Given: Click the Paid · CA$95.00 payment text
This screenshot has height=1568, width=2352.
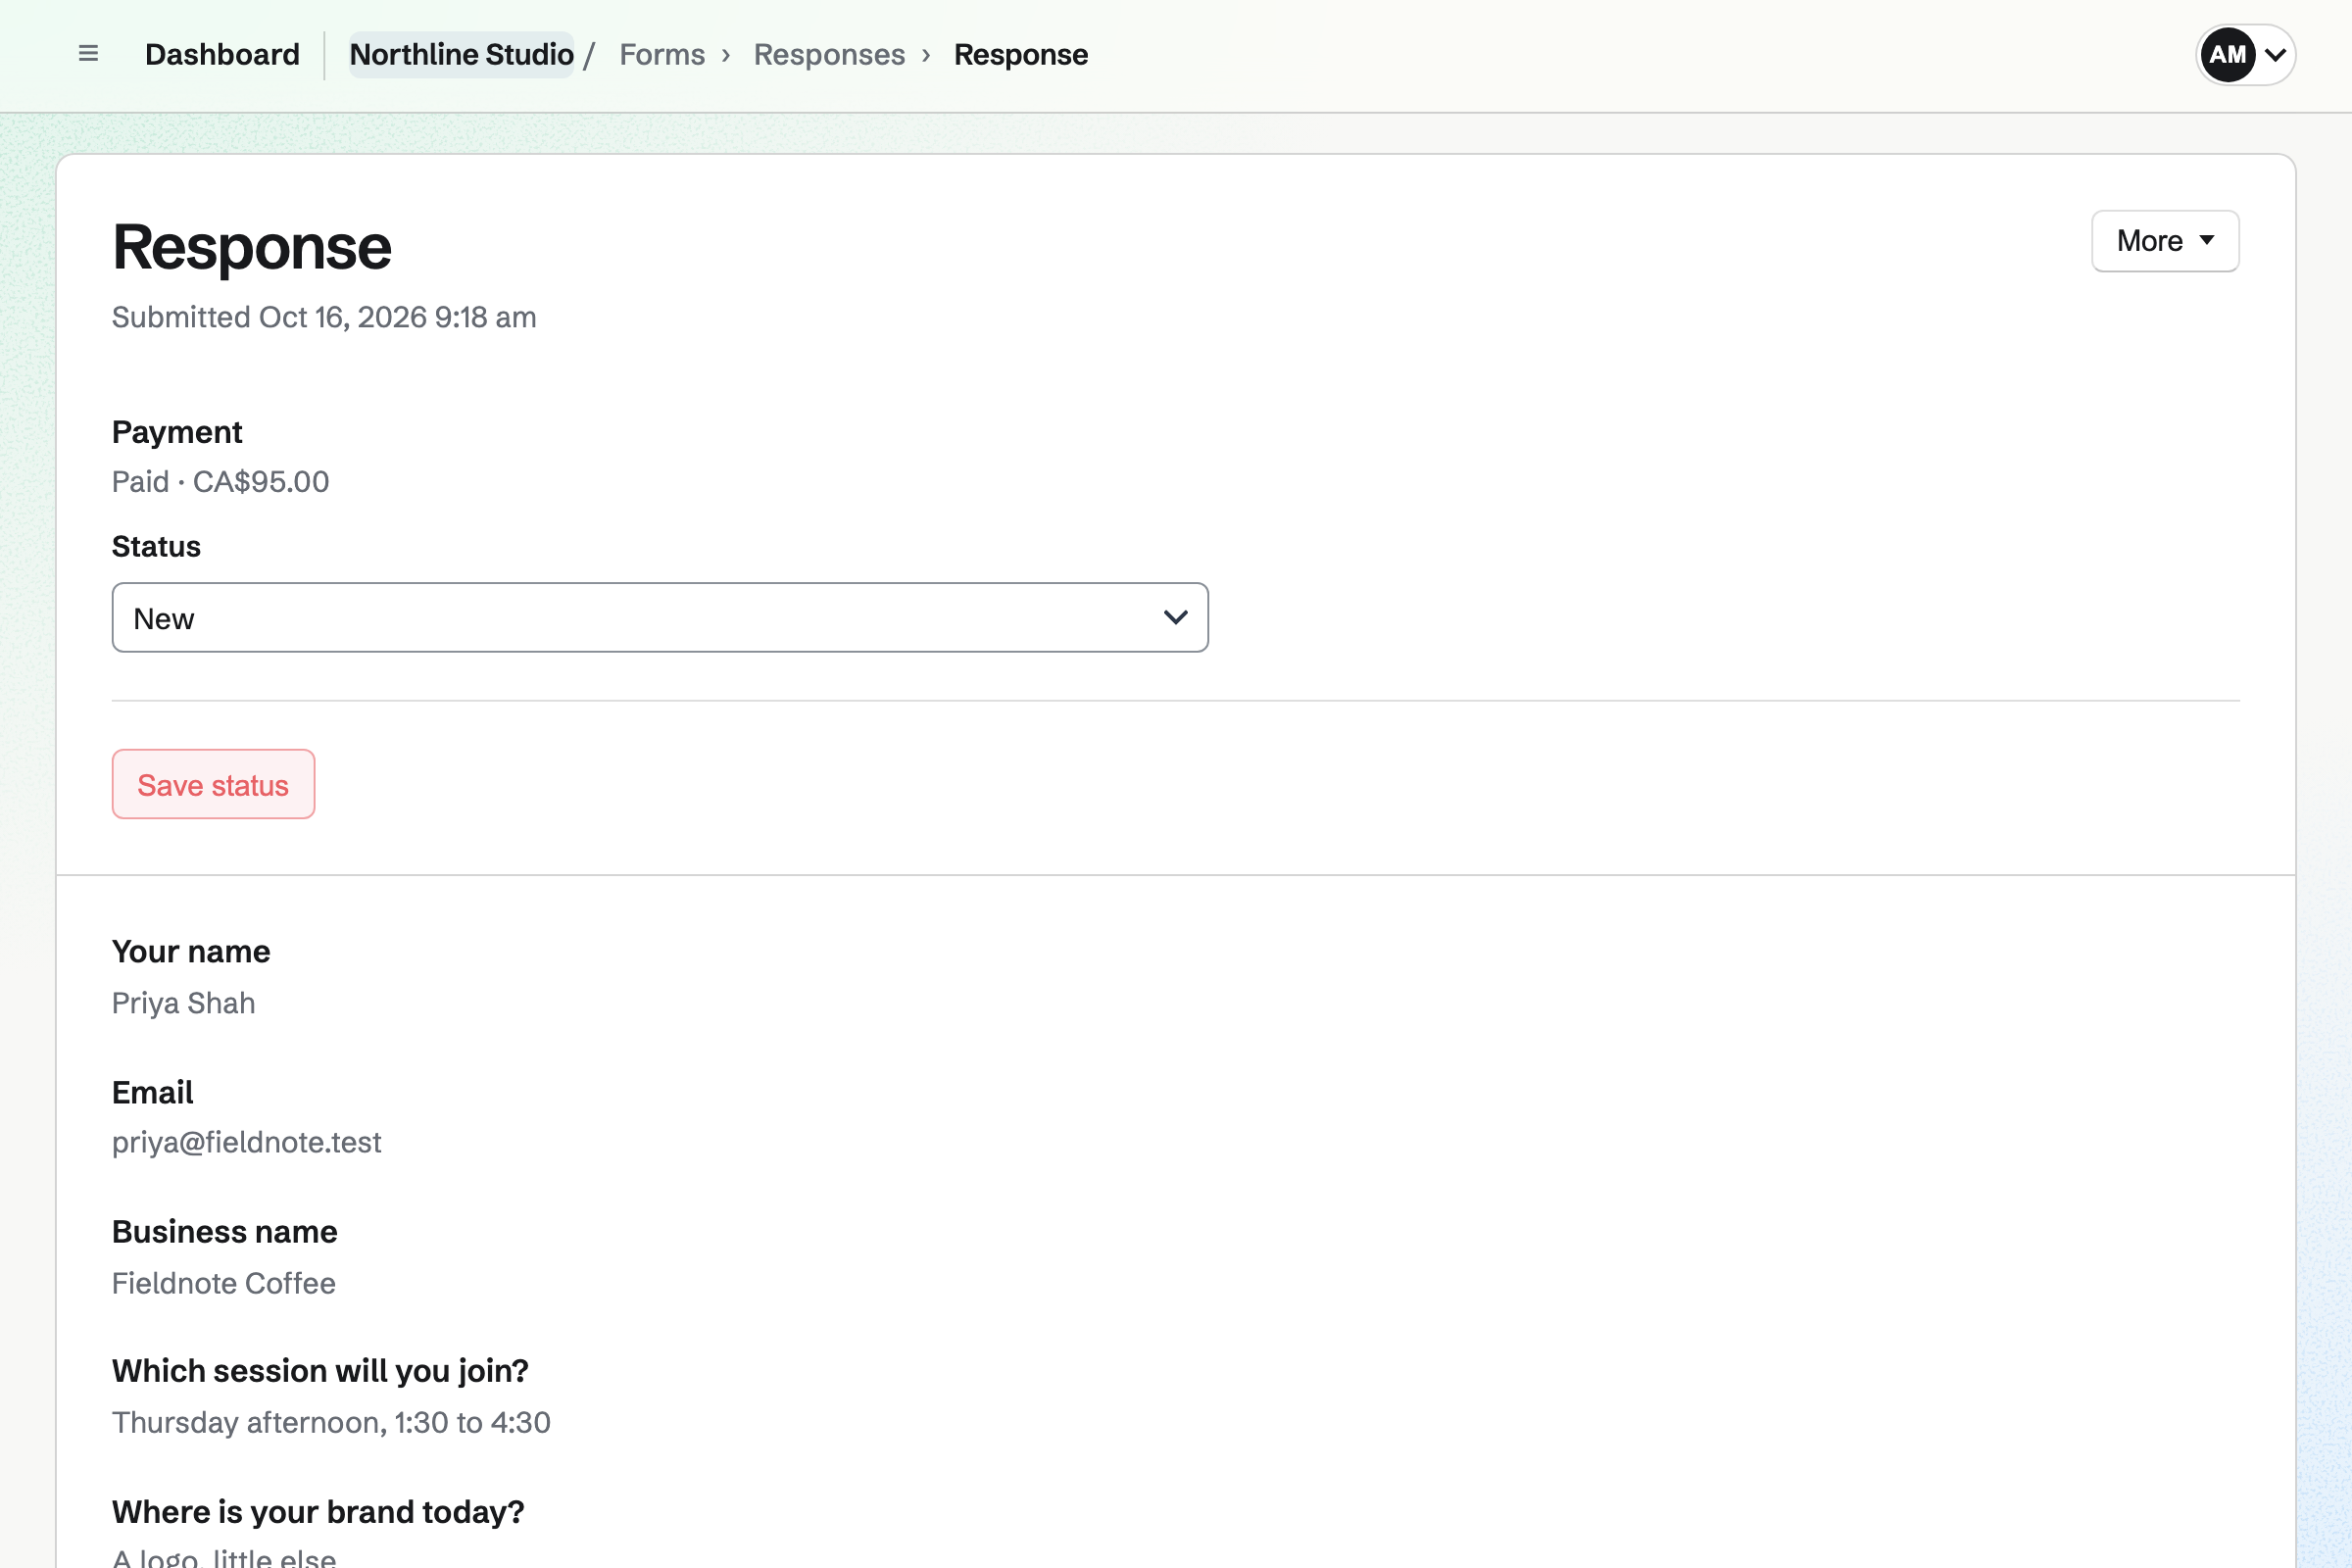Looking at the screenshot, I should coord(220,482).
